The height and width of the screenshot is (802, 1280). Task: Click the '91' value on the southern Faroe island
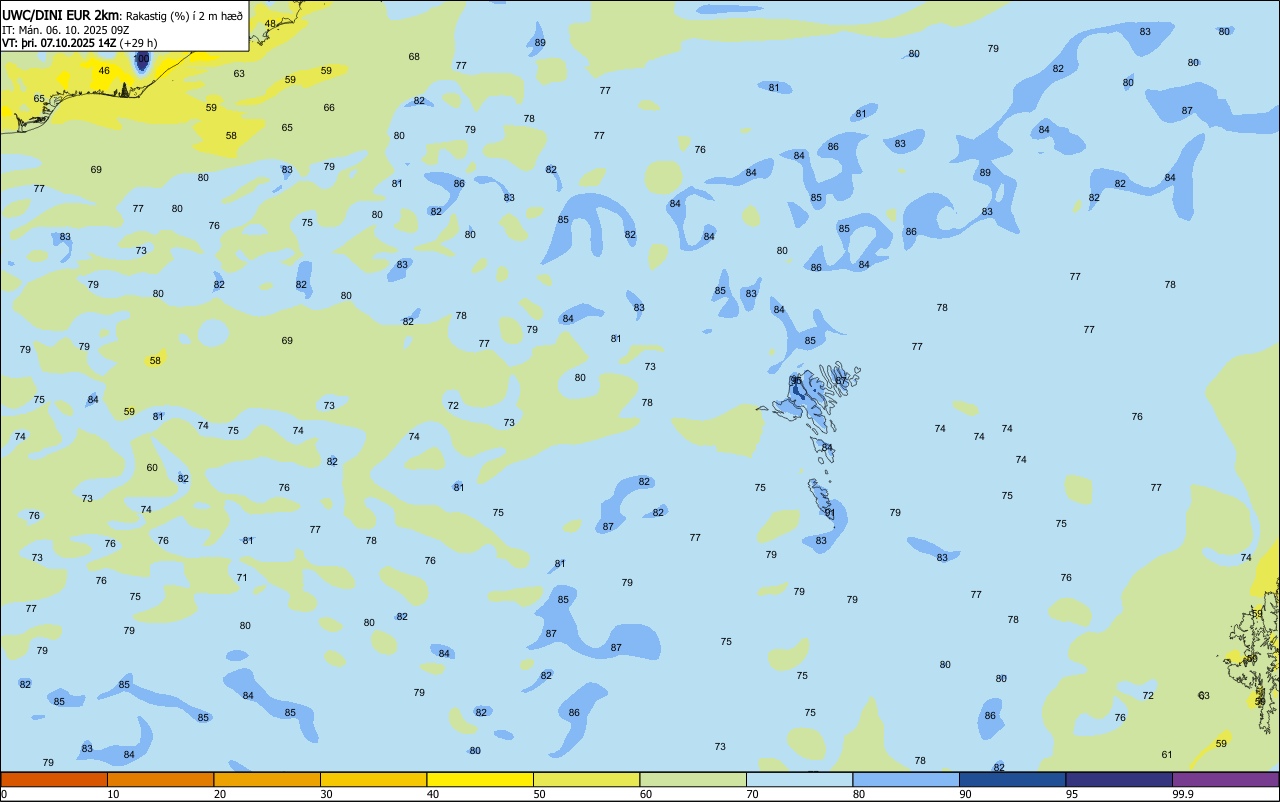click(x=829, y=512)
